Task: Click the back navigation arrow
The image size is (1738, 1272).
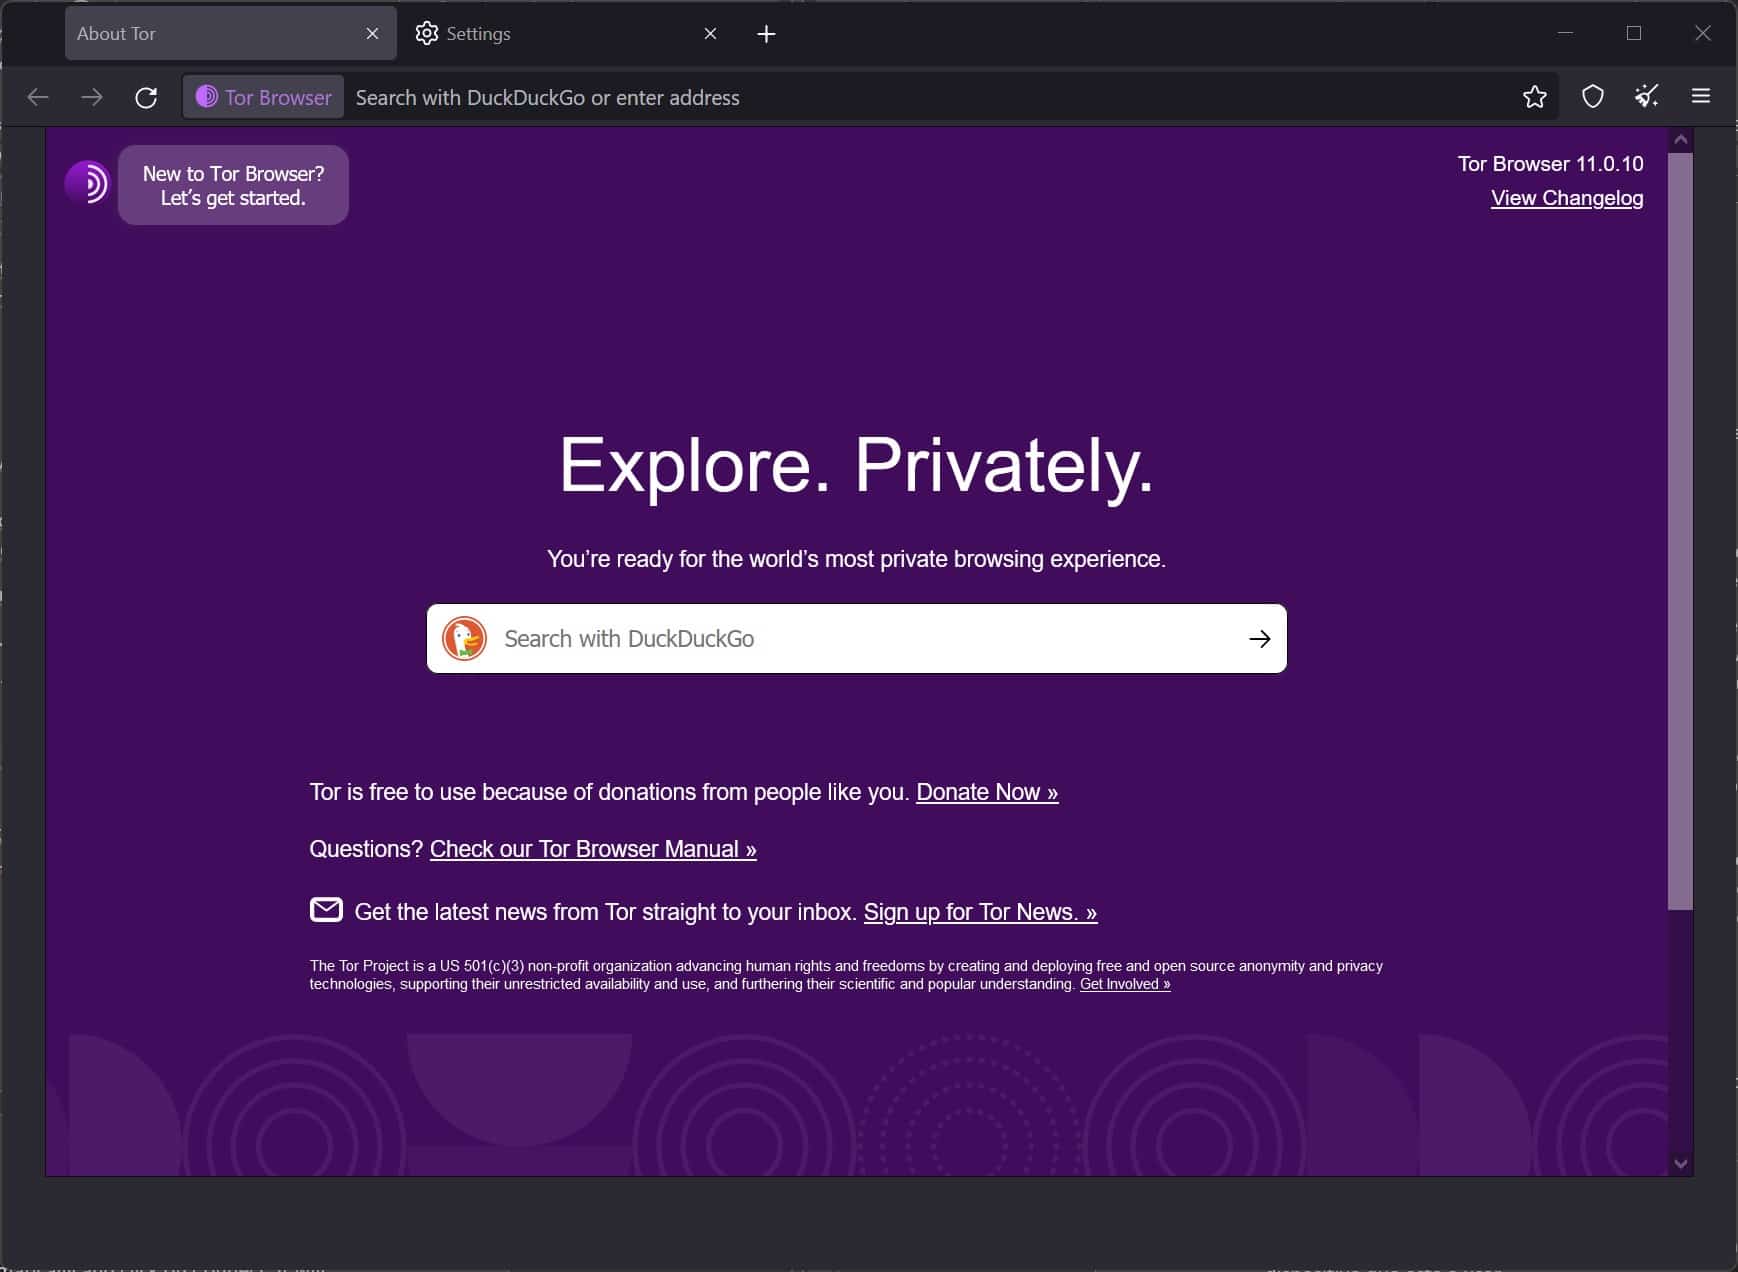Action: point(38,97)
